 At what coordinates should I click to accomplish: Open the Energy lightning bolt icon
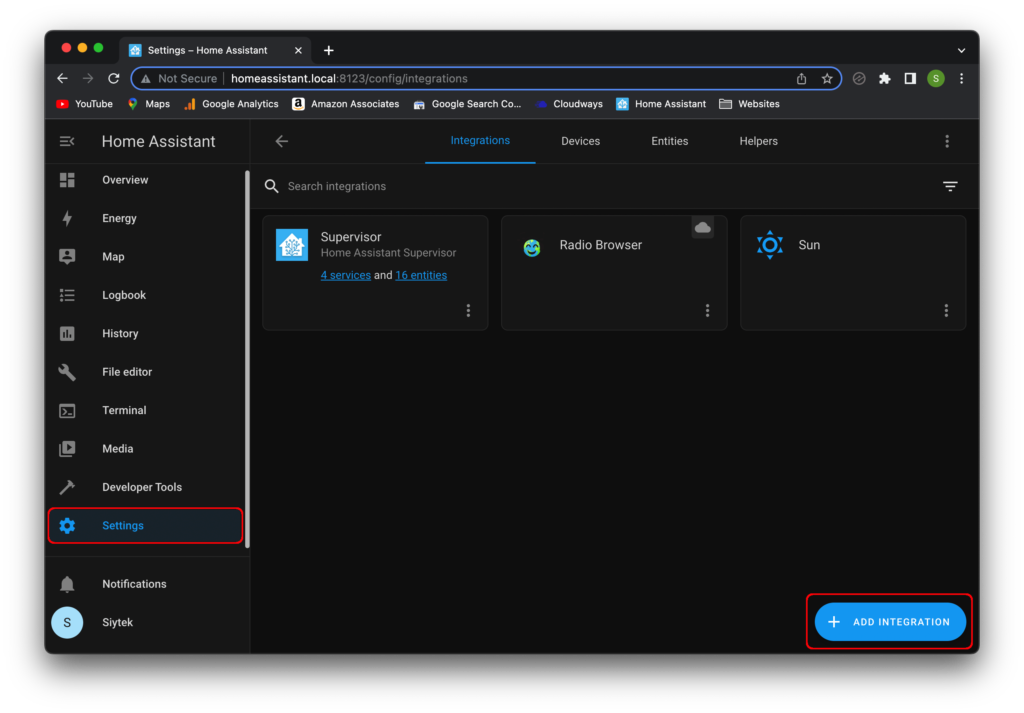[x=67, y=218]
